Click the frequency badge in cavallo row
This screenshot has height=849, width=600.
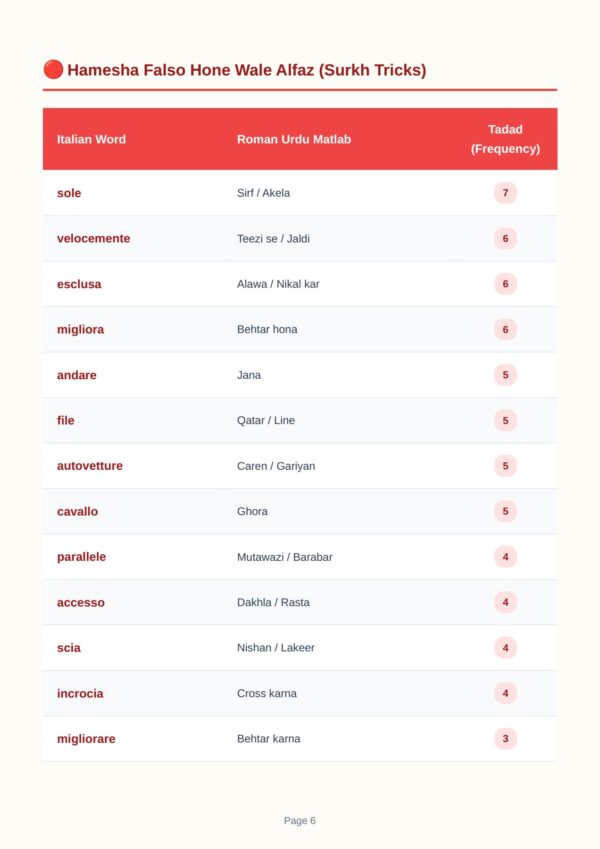tap(505, 511)
